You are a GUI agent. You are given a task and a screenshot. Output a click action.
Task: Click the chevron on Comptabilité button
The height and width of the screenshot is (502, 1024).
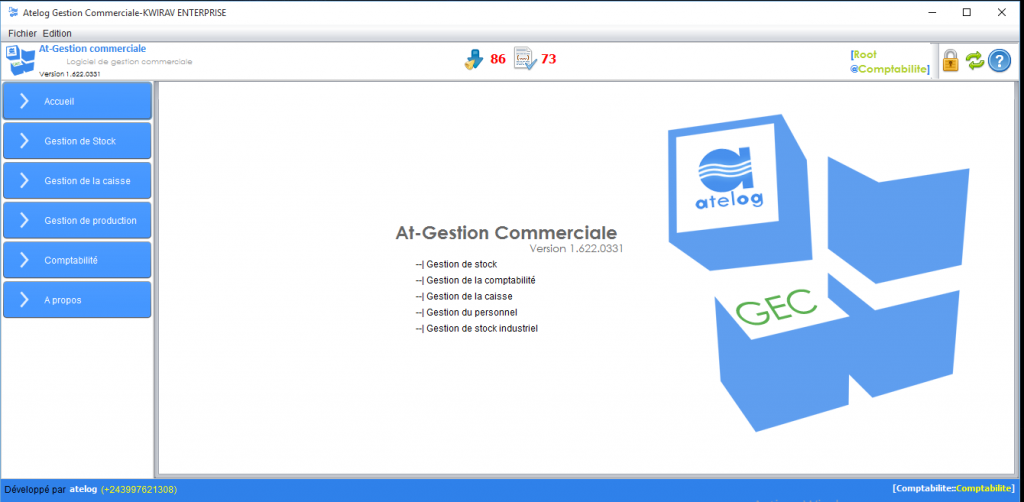coord(25,260)
